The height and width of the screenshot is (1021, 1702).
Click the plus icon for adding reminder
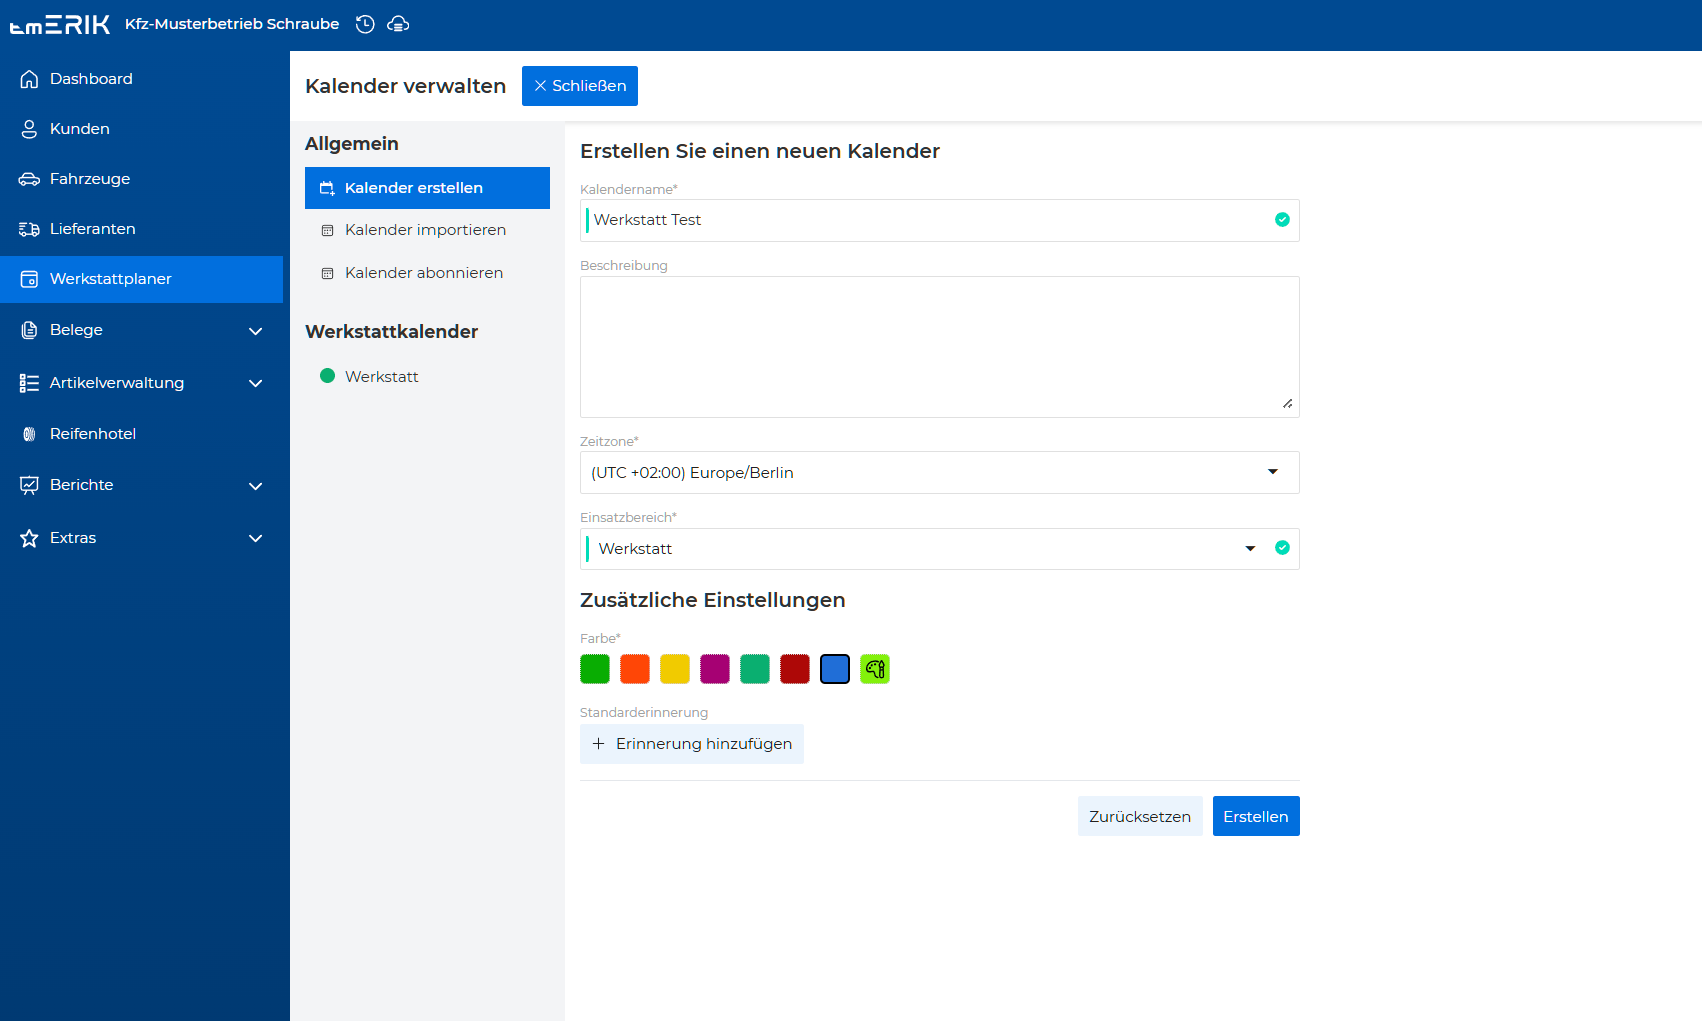tap(598, 744)
